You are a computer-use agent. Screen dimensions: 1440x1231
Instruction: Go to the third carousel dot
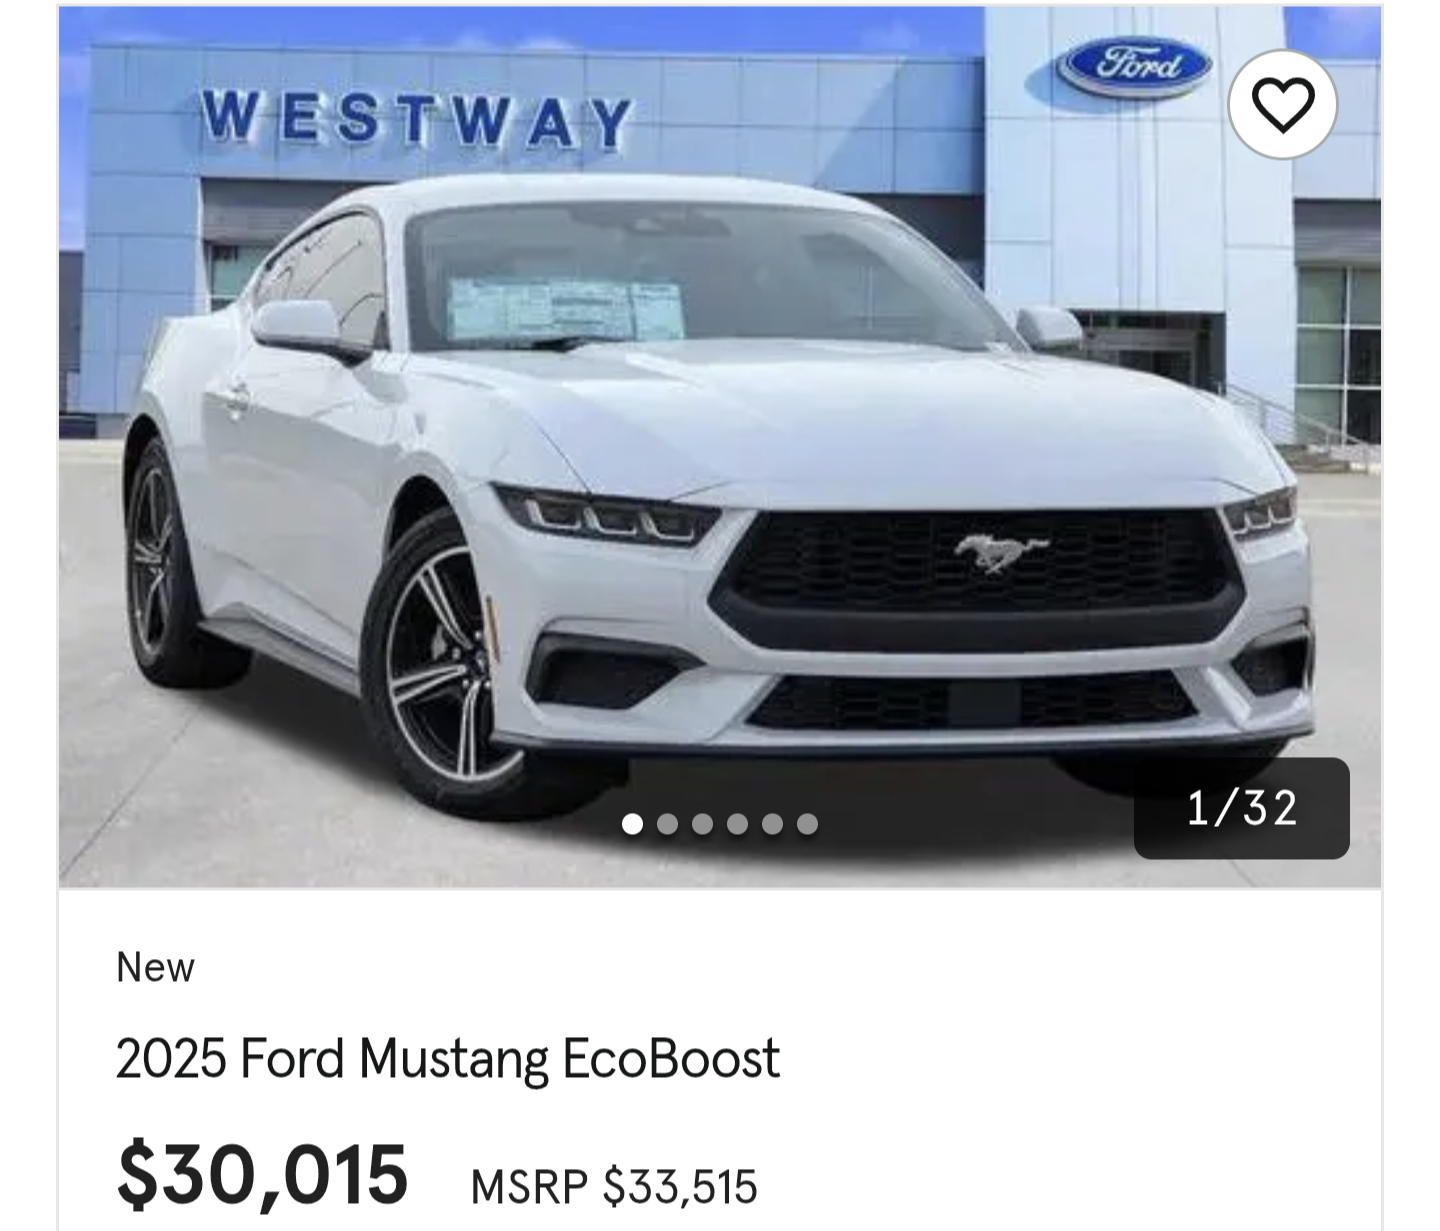coord(702,824)
